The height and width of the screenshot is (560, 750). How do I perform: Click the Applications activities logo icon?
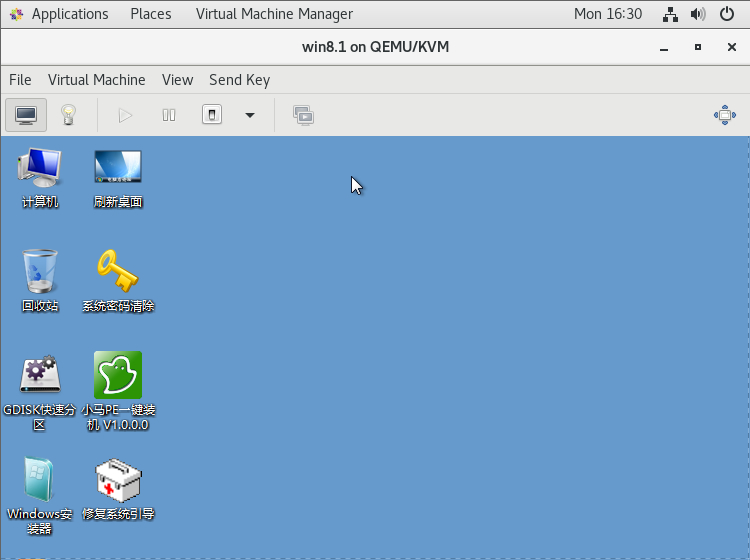click(16, 14)
